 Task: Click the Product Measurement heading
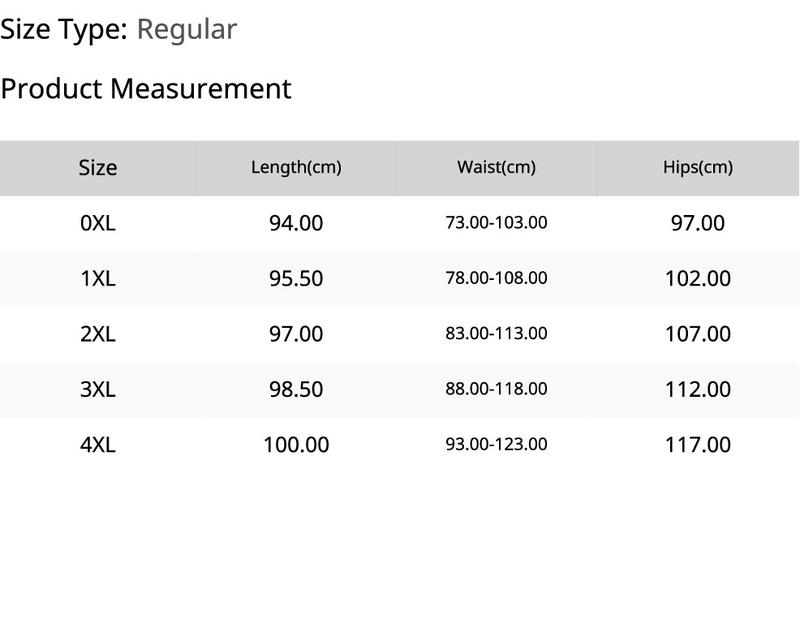click(146, 89)
